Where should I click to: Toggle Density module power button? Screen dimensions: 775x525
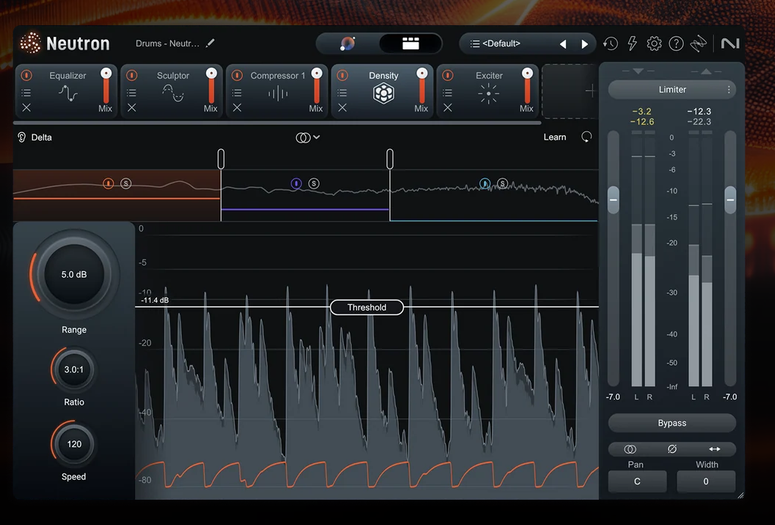click(342, 75)
